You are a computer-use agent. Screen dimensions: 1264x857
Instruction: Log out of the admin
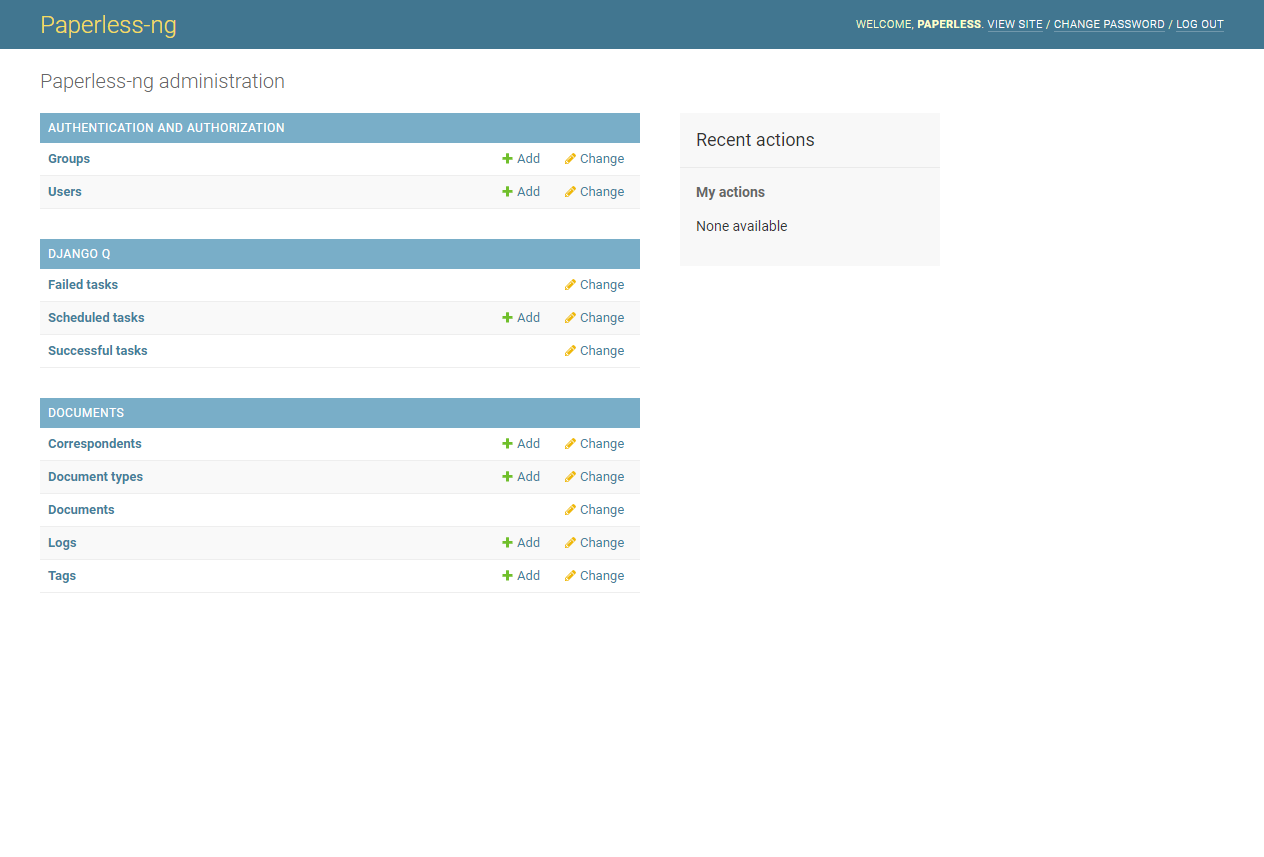[x=1199, y=24]
